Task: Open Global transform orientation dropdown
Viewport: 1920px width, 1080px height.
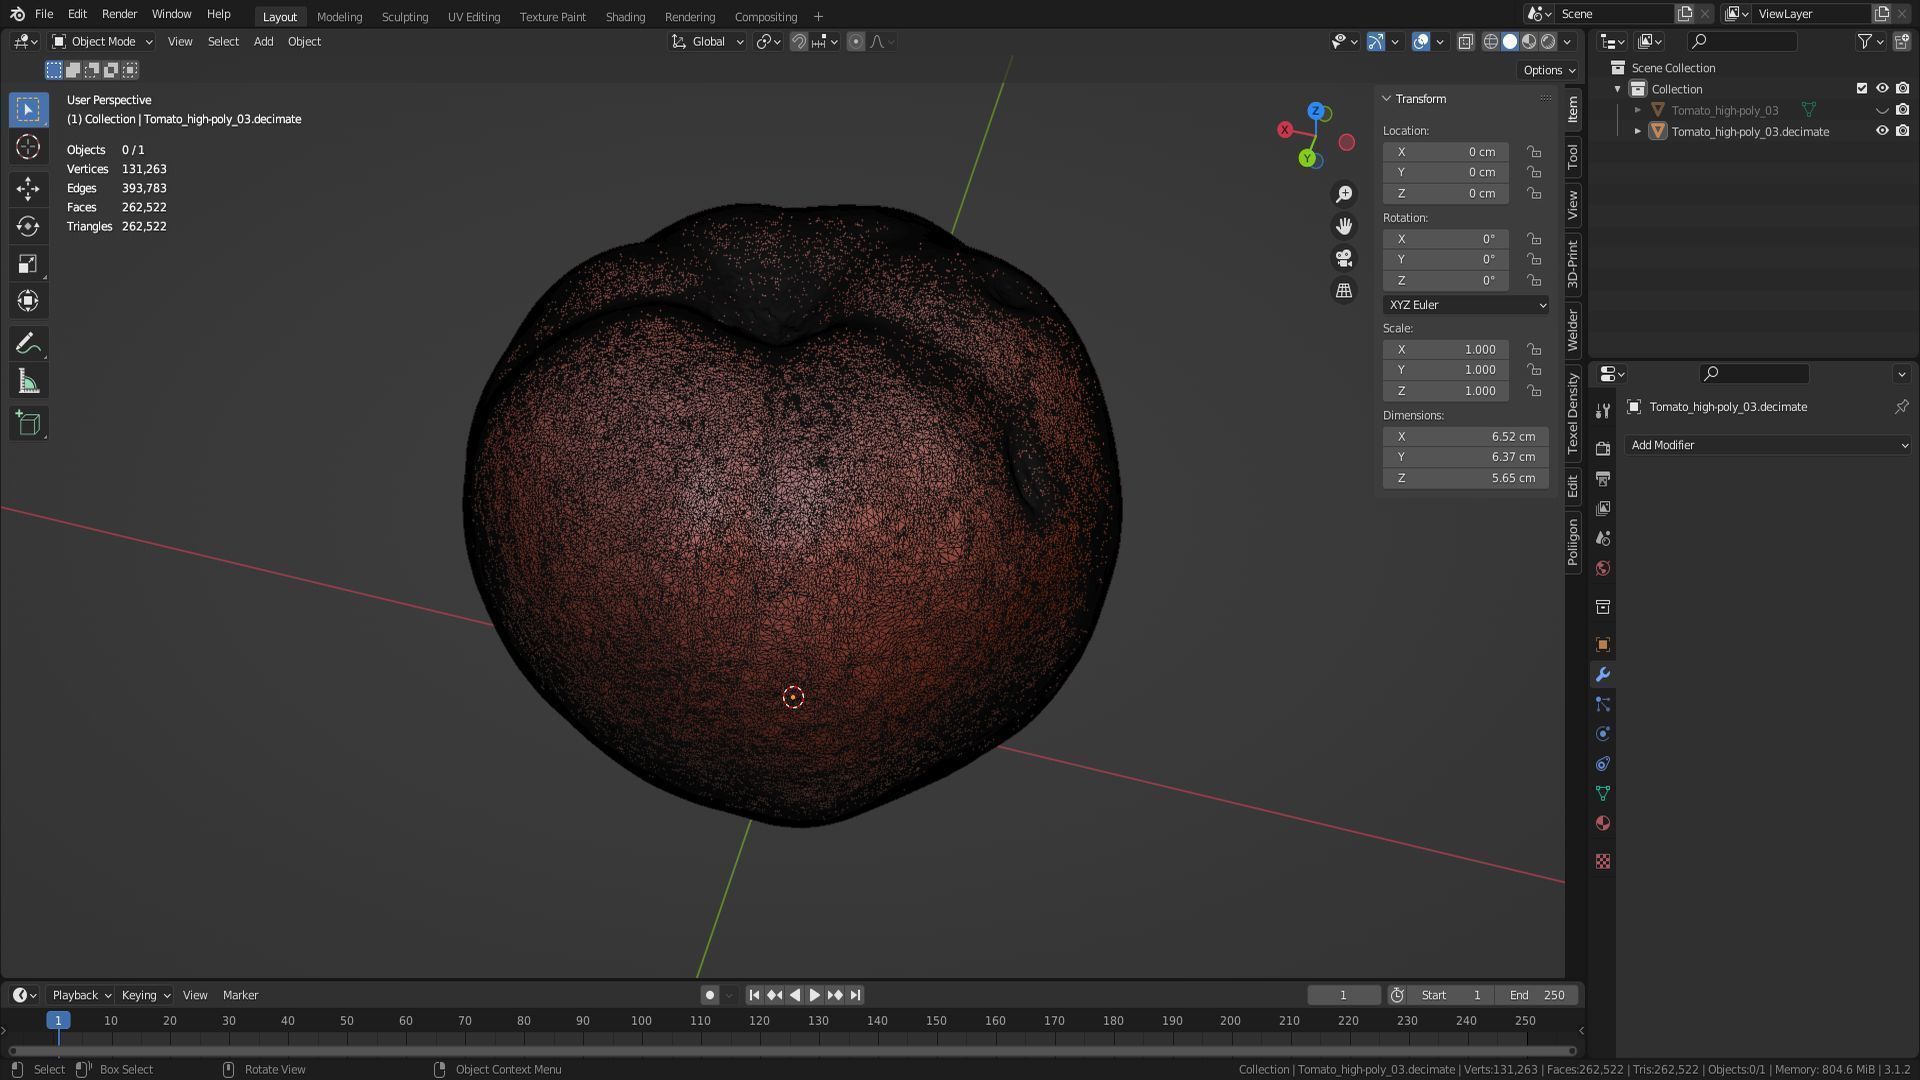Action: 707,42
